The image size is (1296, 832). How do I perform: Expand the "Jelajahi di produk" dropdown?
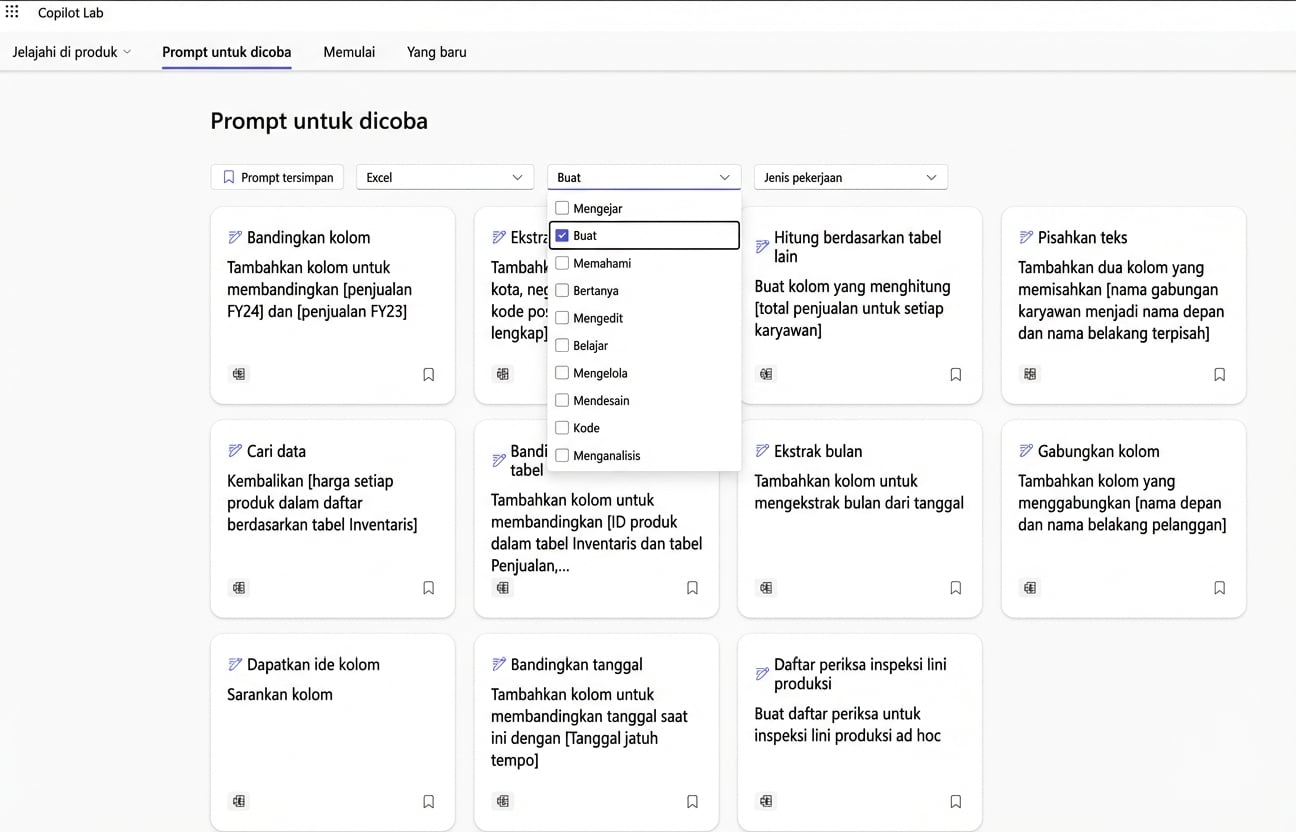click(x=71, y=51)
